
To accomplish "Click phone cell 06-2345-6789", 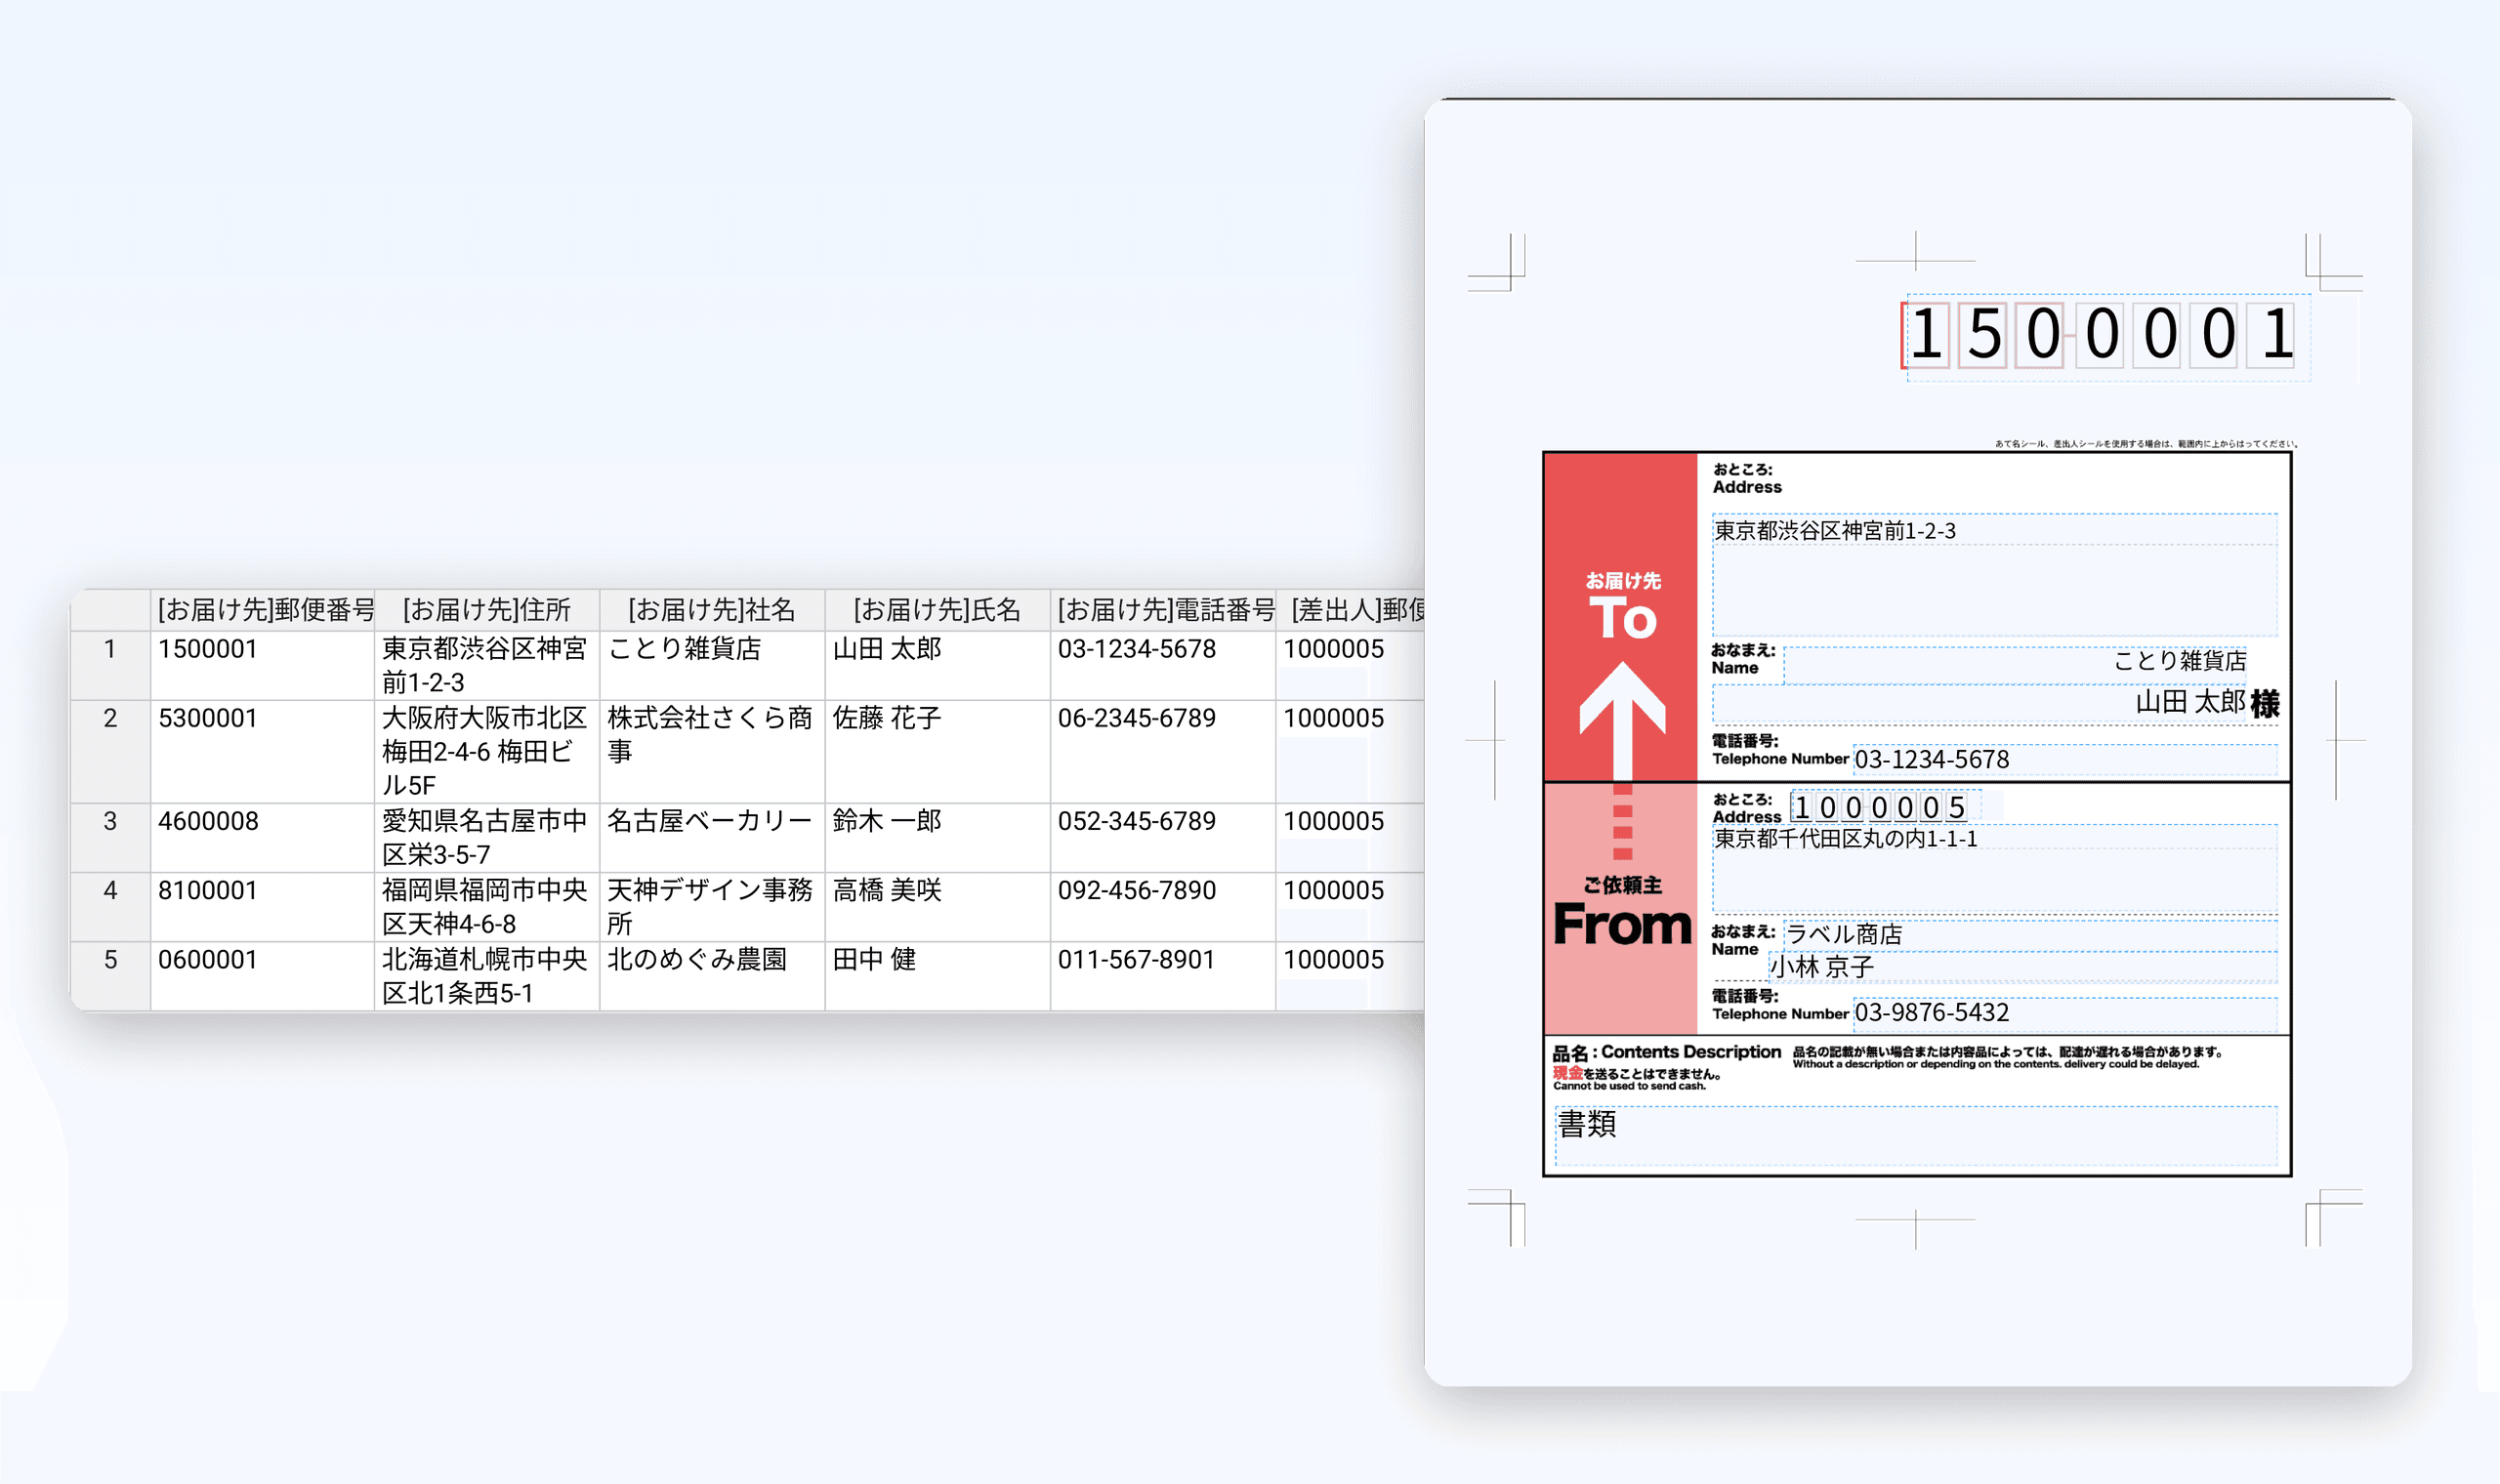I will 1163,751.
